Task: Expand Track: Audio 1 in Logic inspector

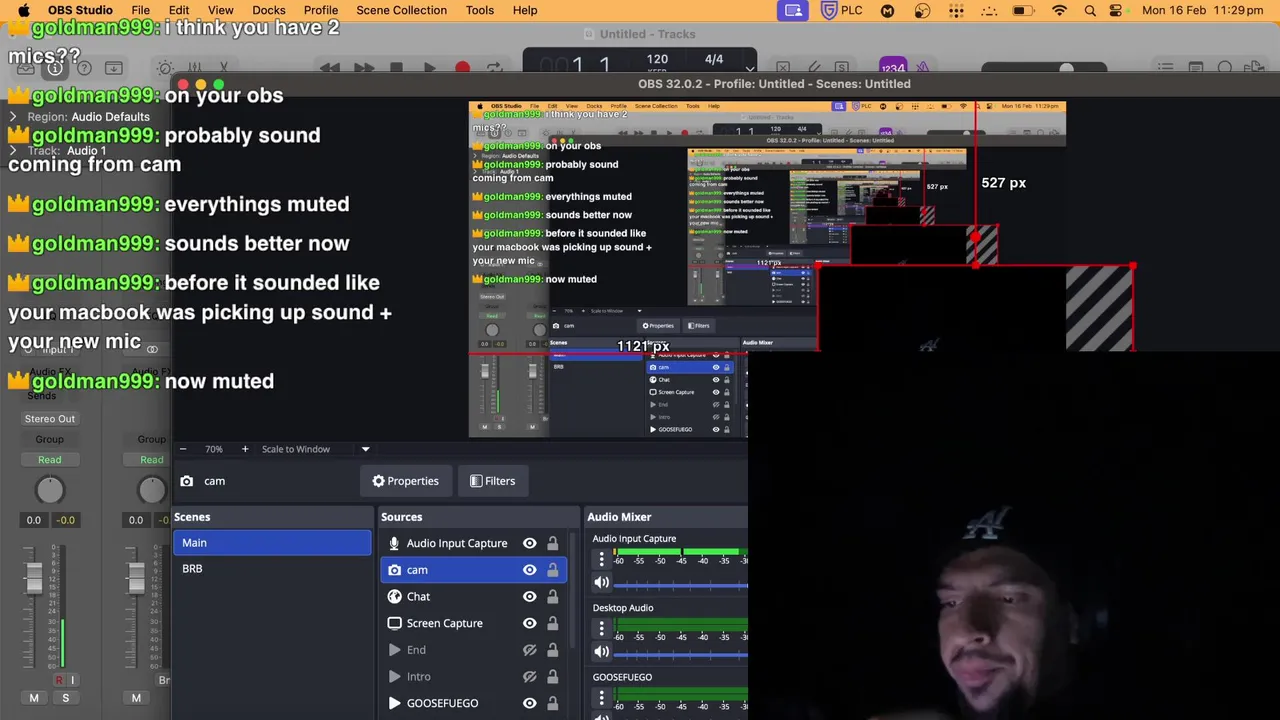Action: [13, 151]
